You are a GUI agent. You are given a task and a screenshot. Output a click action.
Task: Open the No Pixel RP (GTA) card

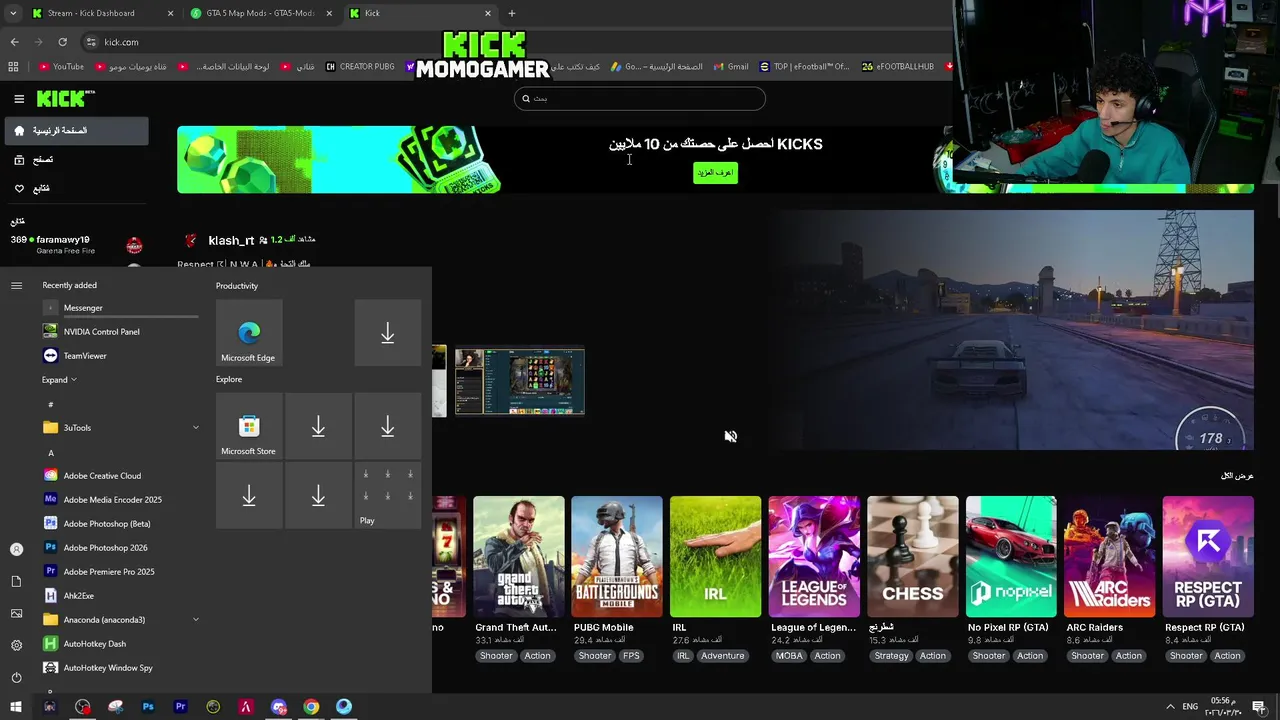1011,557
